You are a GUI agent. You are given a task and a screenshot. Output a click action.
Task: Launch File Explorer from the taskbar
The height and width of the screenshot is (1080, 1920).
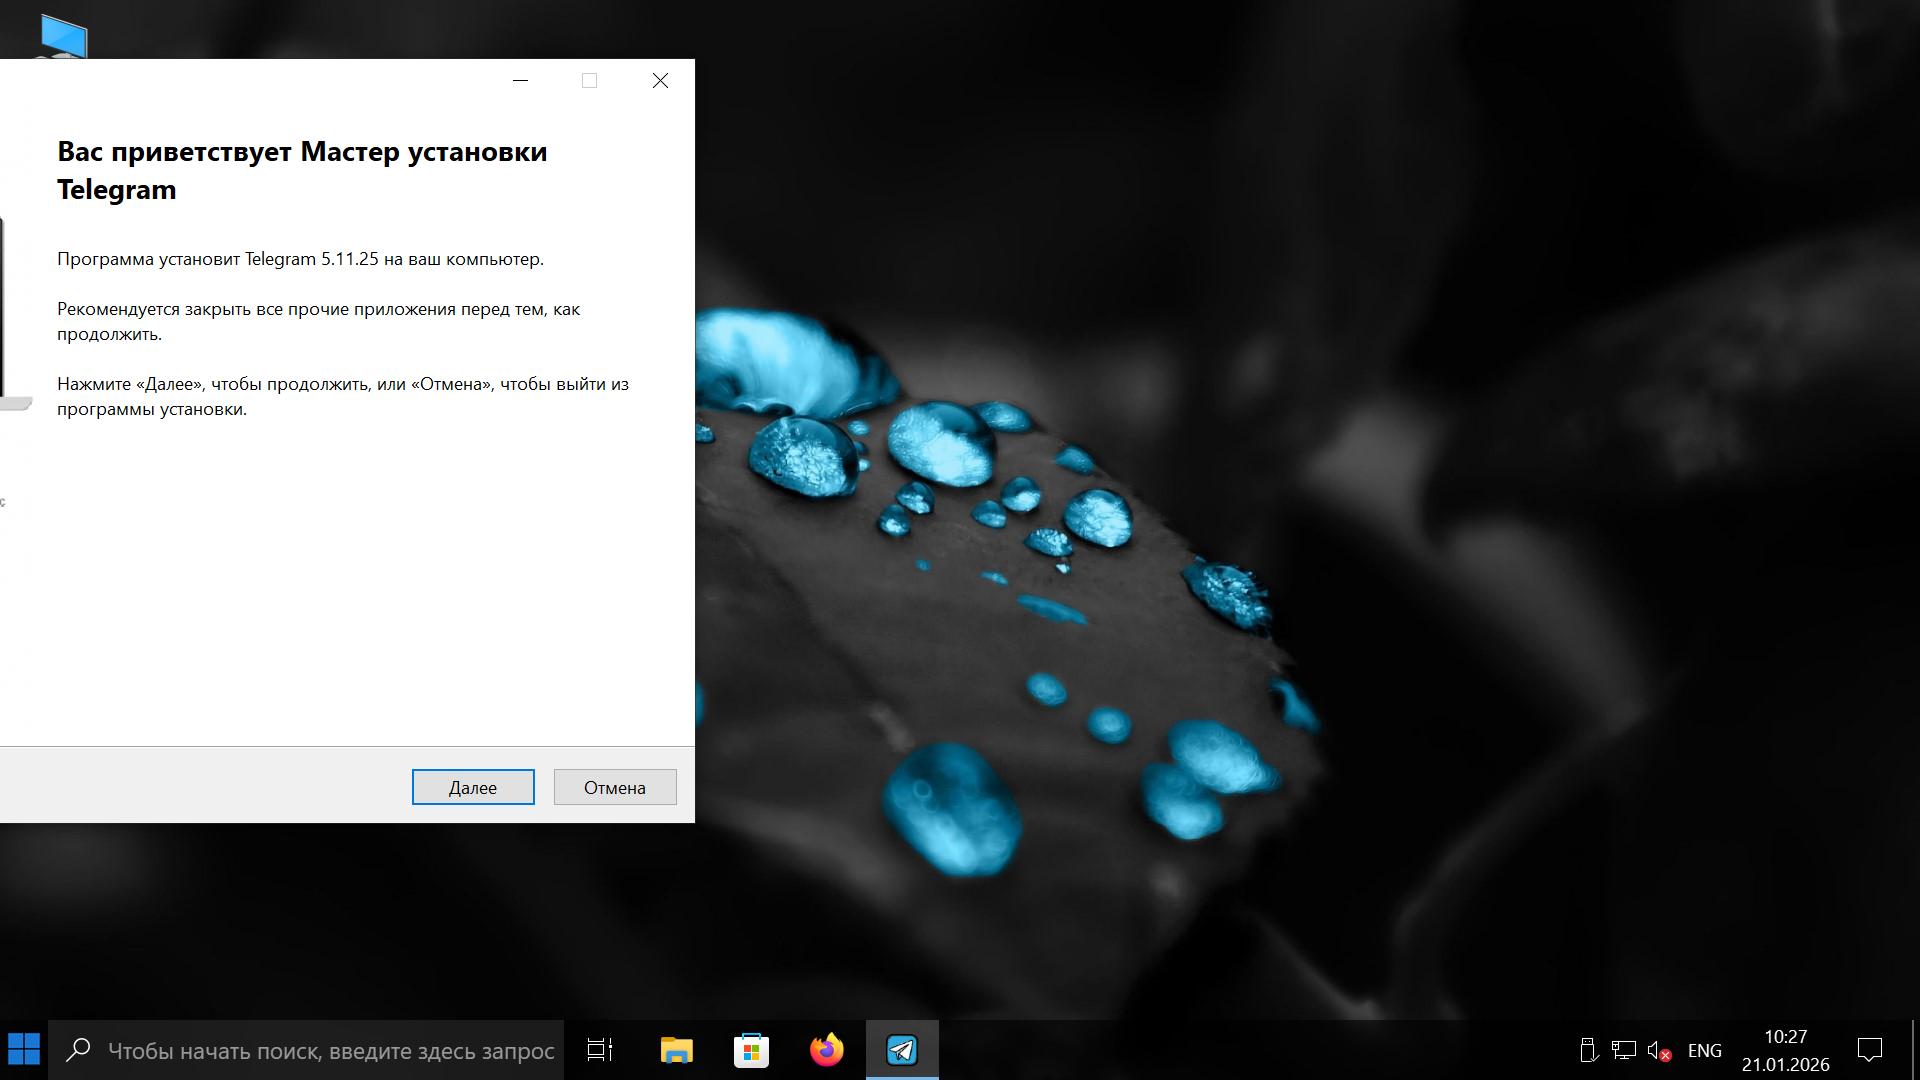point(676,1050)
